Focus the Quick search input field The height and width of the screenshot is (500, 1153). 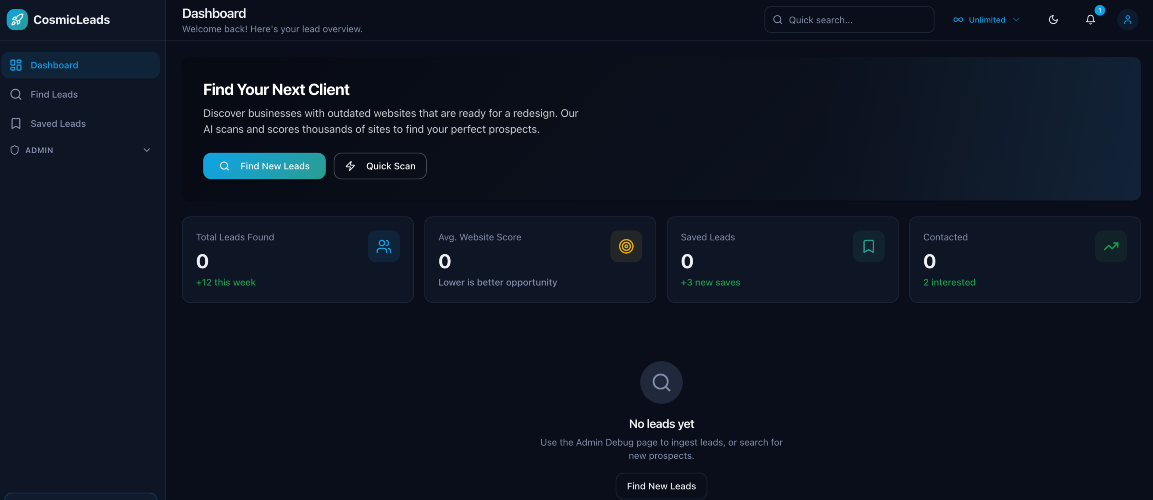pyautogui.click(x=856, y=19)
